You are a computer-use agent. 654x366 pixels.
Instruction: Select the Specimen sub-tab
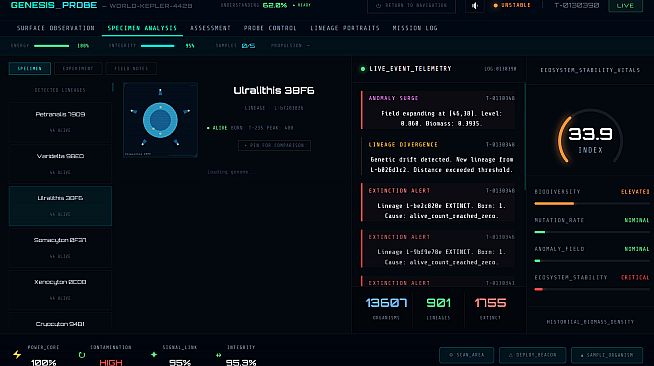30,68
